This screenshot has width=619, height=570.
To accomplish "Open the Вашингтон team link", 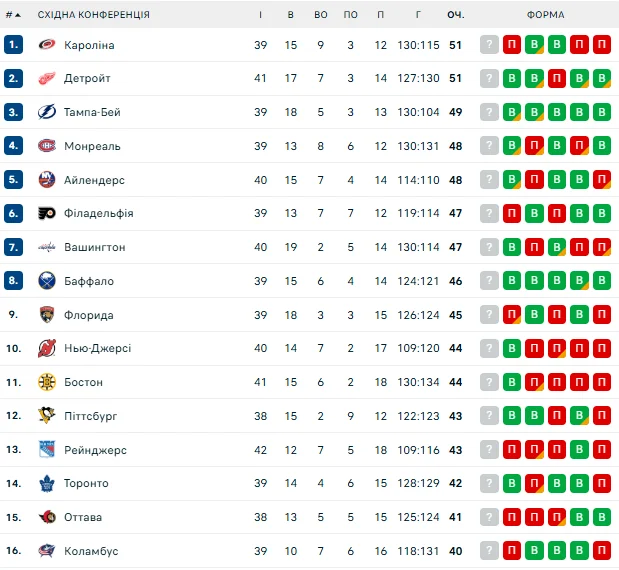I will (94, 247).
